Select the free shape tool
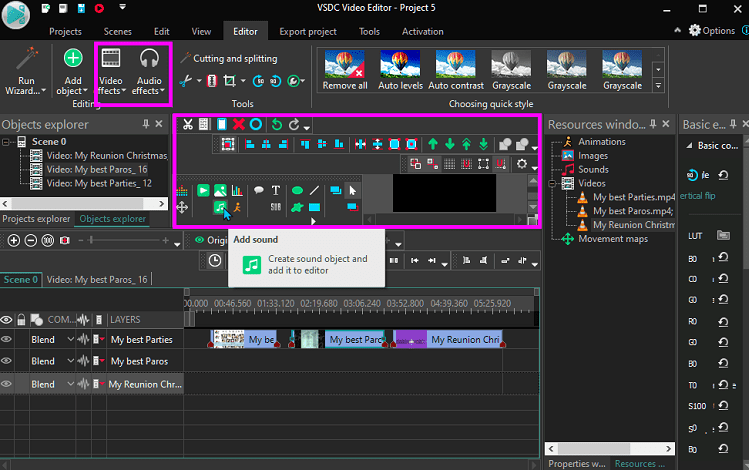Screen dimensions: 749x470 (297, 207)
